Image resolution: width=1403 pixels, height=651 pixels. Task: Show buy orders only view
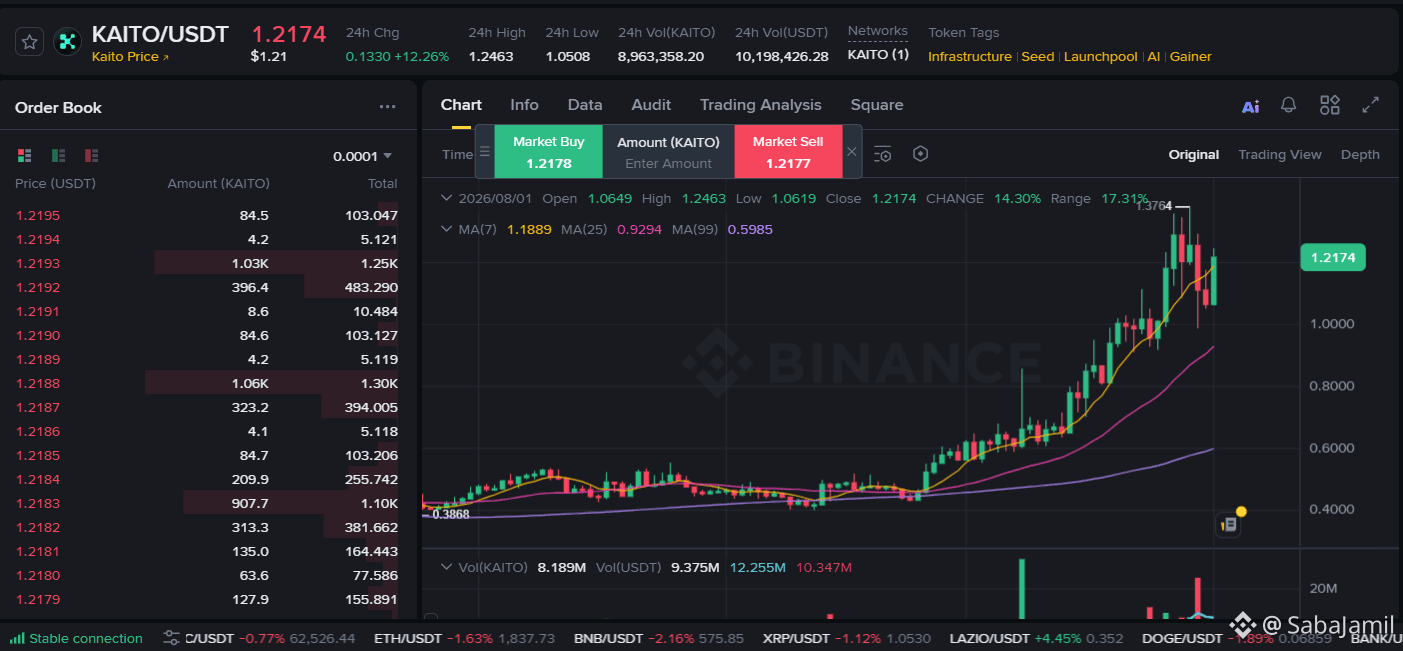coord(58,155)
